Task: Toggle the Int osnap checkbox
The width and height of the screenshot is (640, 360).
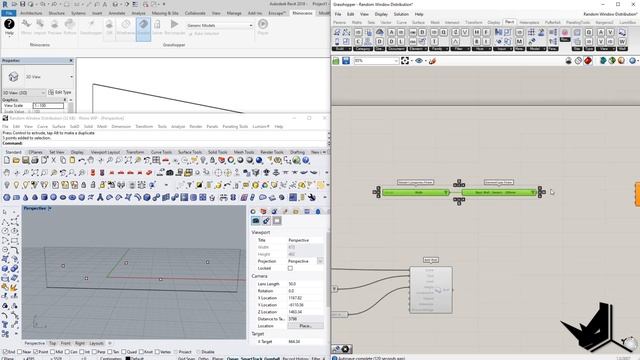Action: point(82,352)
